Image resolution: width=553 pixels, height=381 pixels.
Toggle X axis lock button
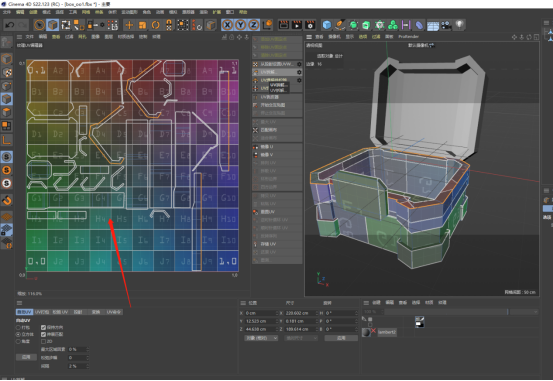pyautogui.click(x=227, y=25)
